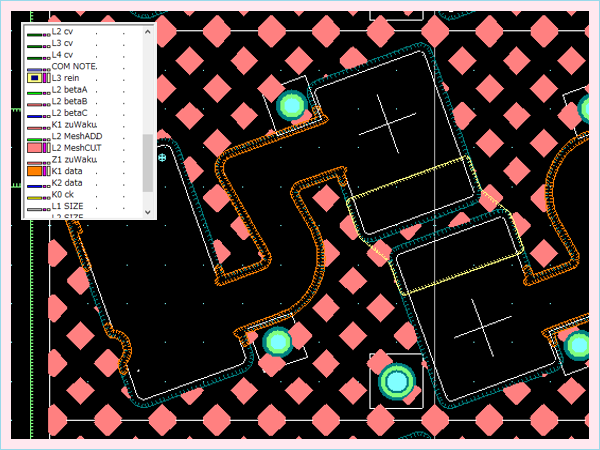Select the L2 betaC layer
The height and width of the screenshot is (450, 600).
(x=70, y=113)
